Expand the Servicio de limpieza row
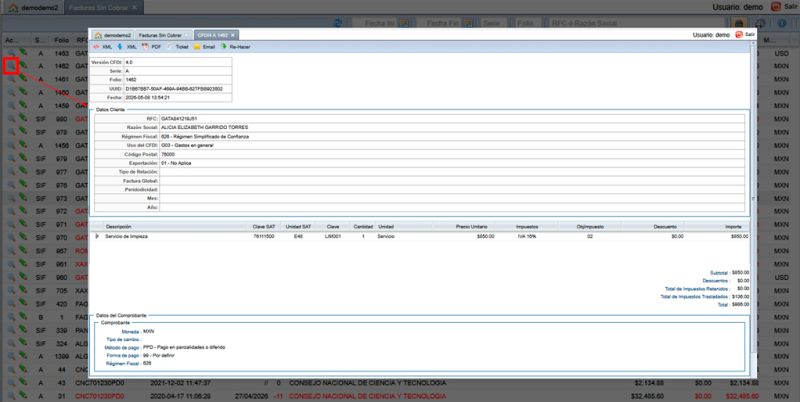The width and height of the screenshot is (800, 402). 97,236
